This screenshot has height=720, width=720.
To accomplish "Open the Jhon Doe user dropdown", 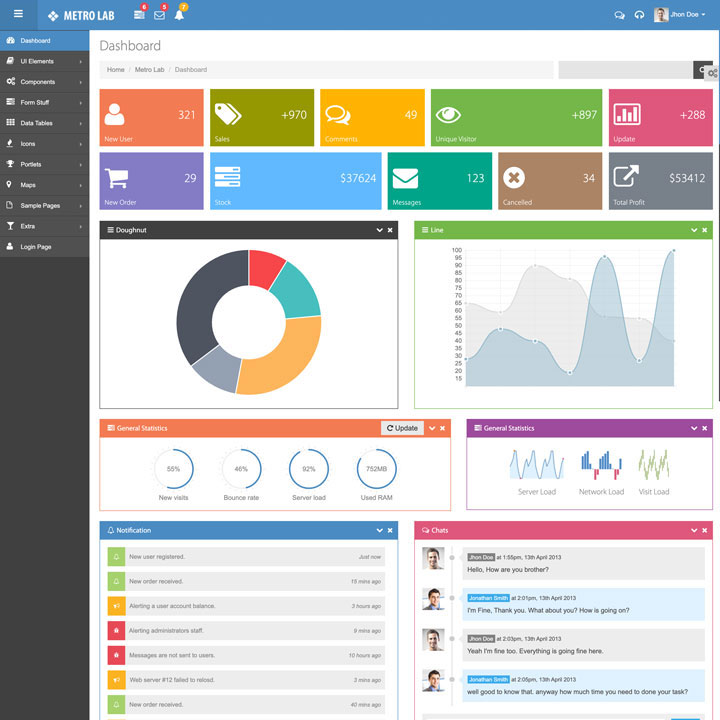I will point(680,15).
